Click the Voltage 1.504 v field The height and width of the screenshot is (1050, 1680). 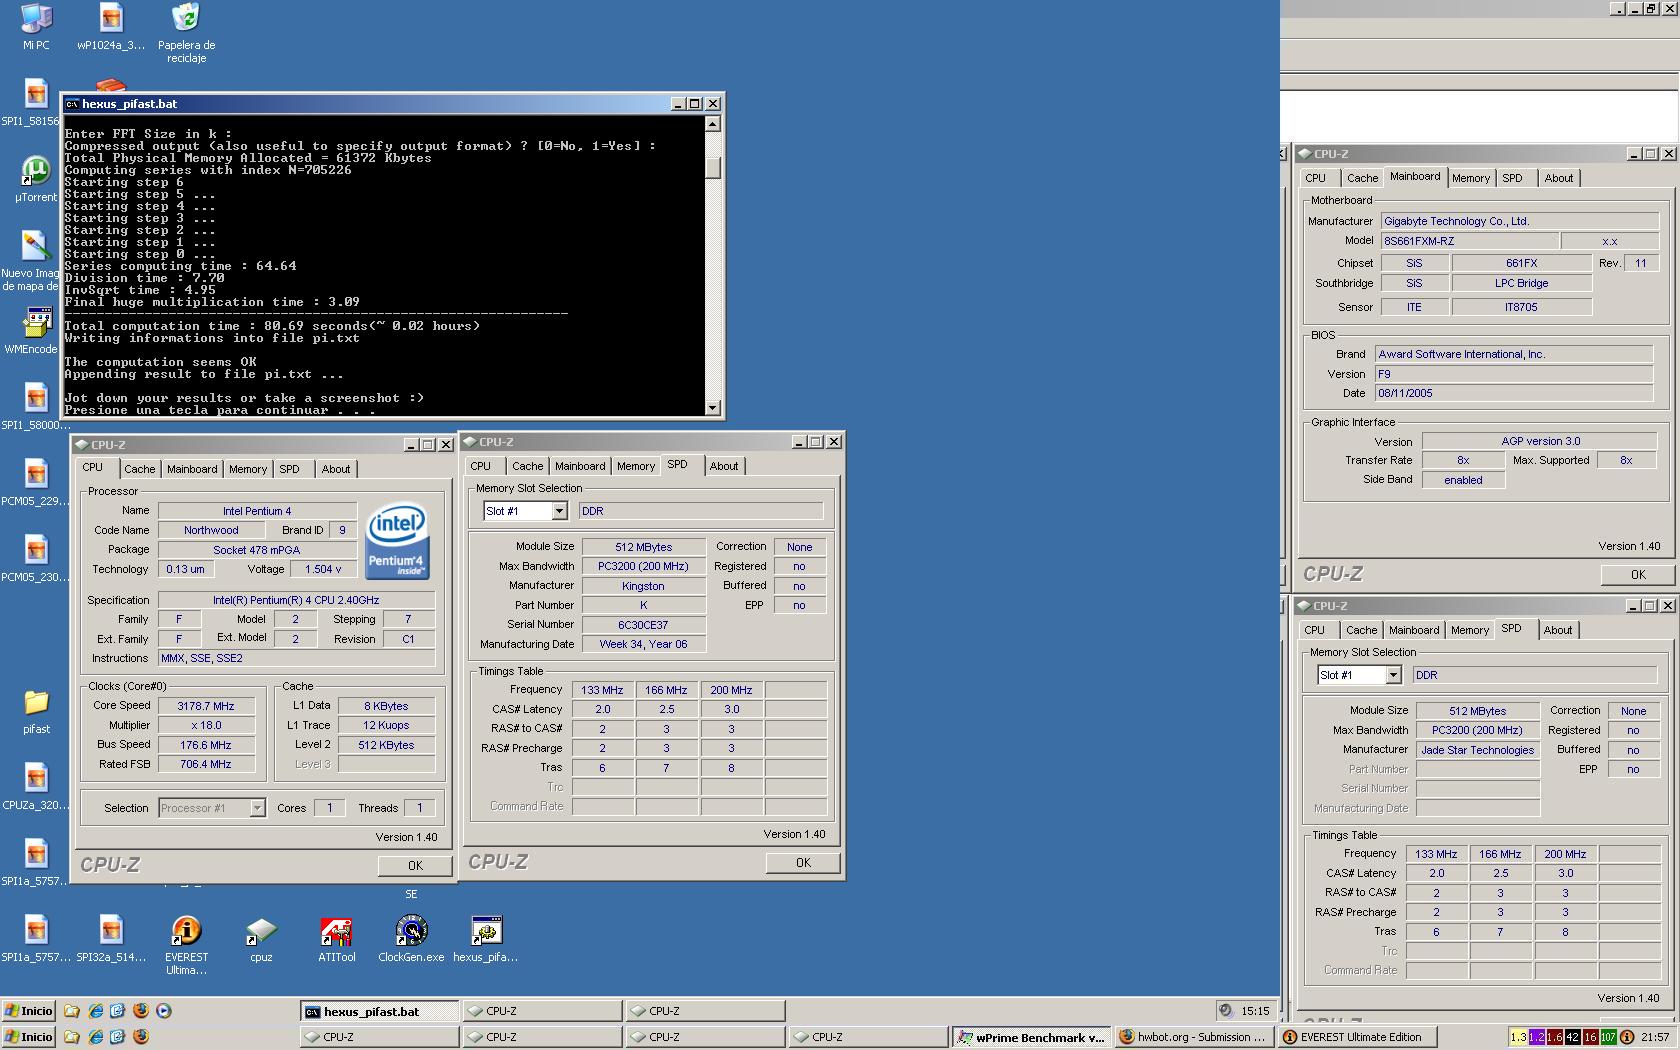pos(323,569)
